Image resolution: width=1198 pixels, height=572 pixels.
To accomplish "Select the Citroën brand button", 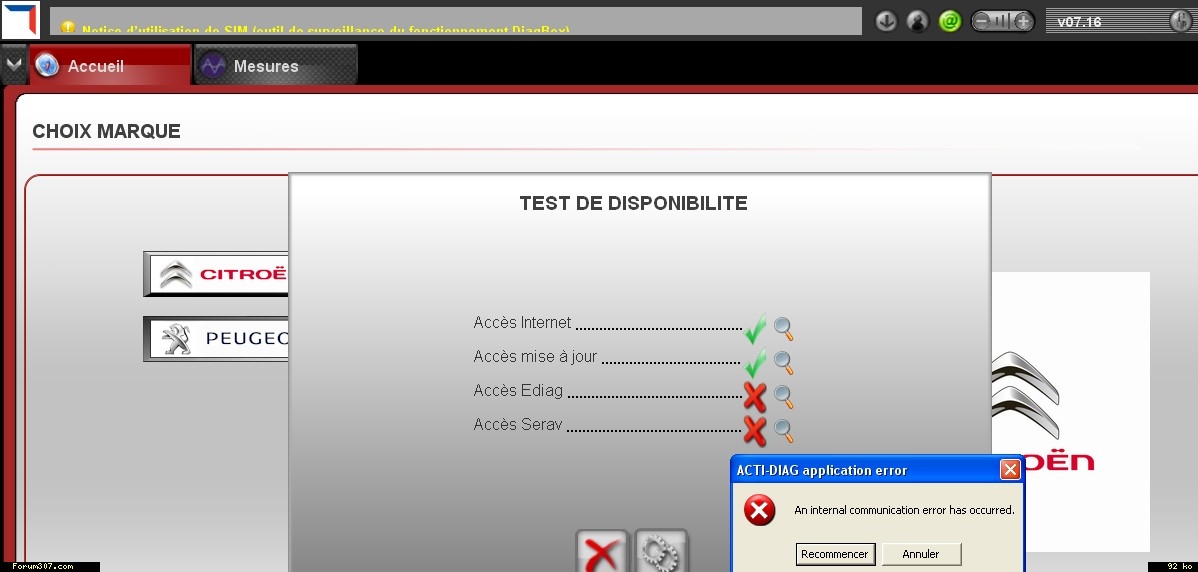I will click(217, 273).
